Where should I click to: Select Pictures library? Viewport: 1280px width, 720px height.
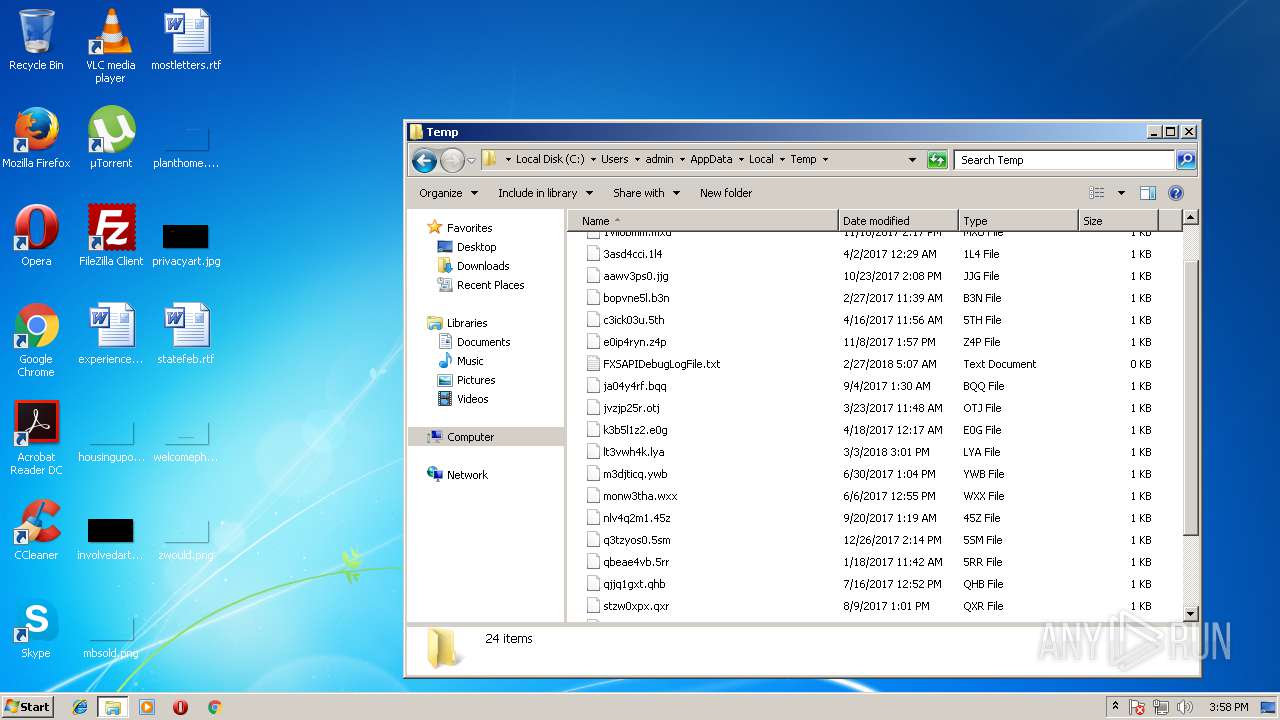click(x=476, y=380)
